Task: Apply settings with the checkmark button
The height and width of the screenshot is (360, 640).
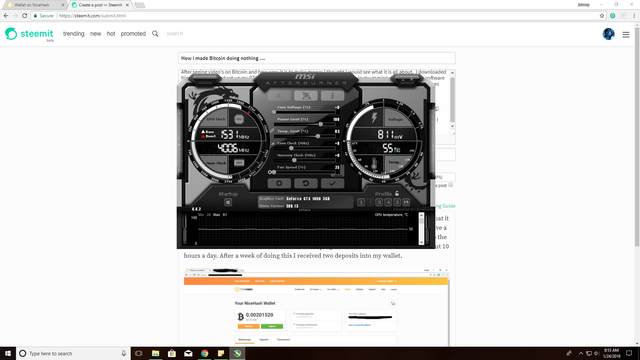Action: coord(332,183)
